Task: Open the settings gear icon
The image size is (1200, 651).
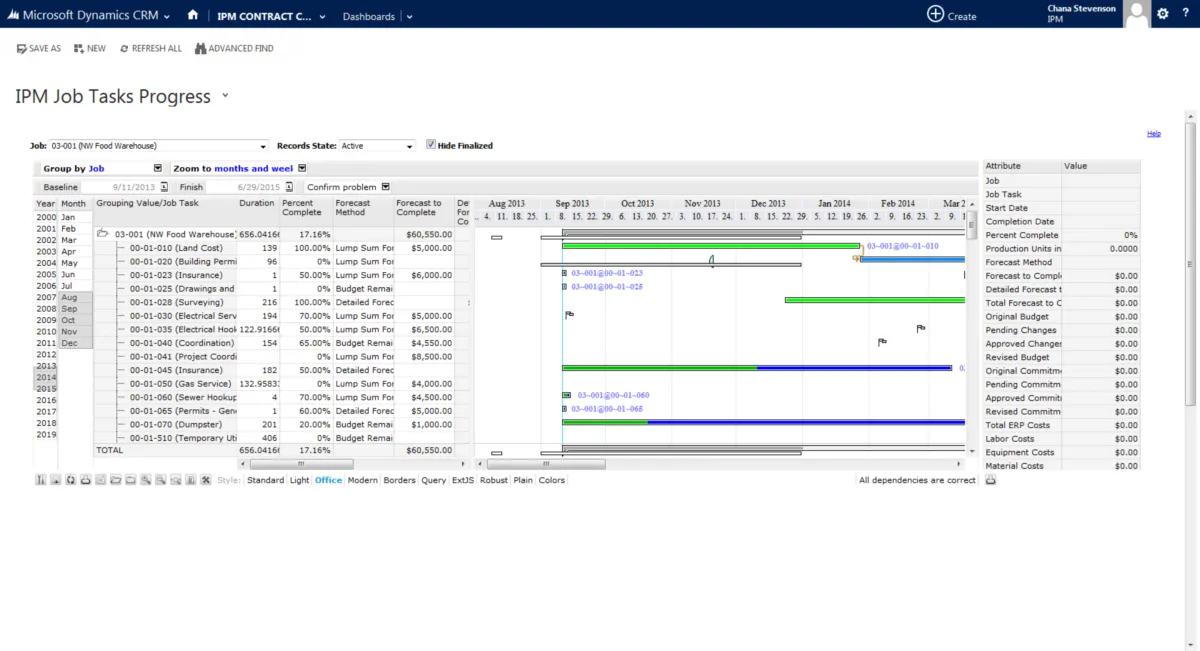Action: pyautogui.click(x=1162, y=14)
